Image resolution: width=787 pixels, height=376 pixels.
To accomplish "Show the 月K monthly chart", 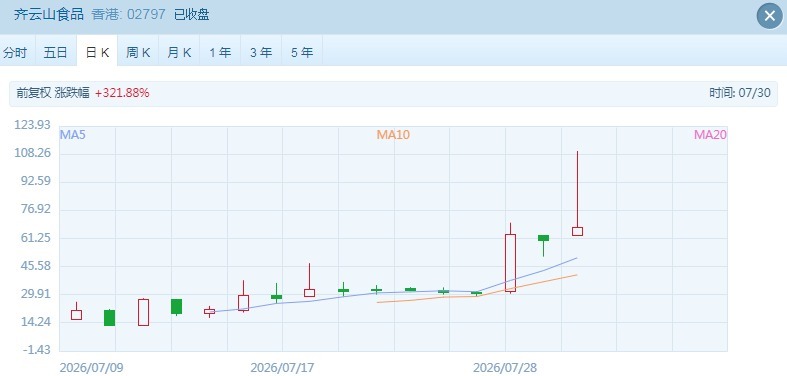I will coord(179,52).
